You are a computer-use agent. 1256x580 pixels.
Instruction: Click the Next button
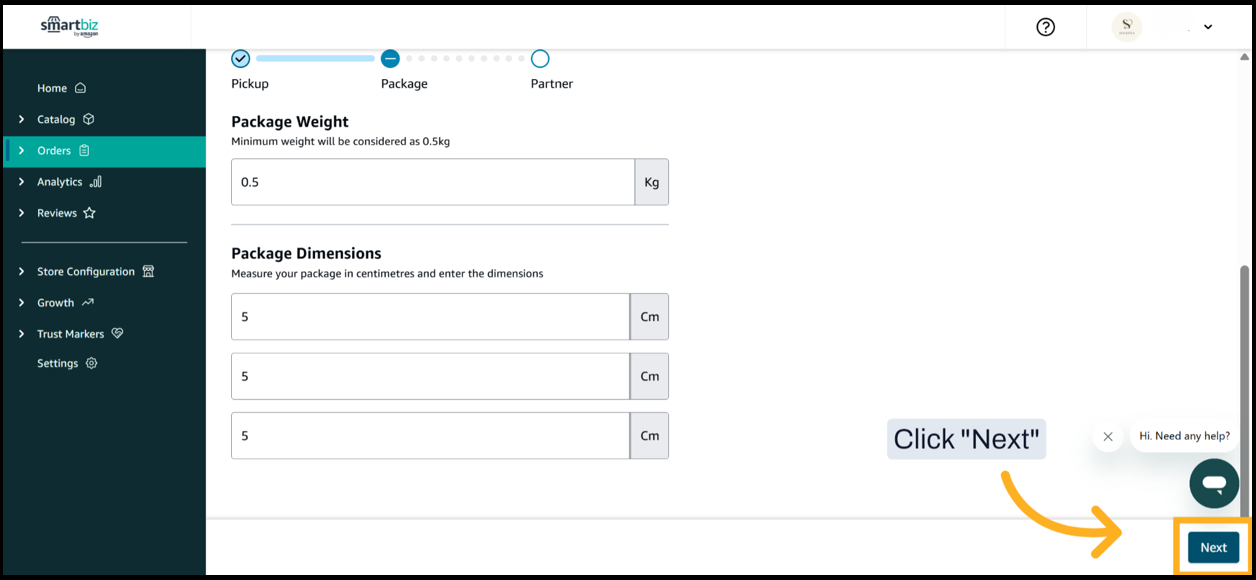pyautogui.click(x=1213, y=547)
